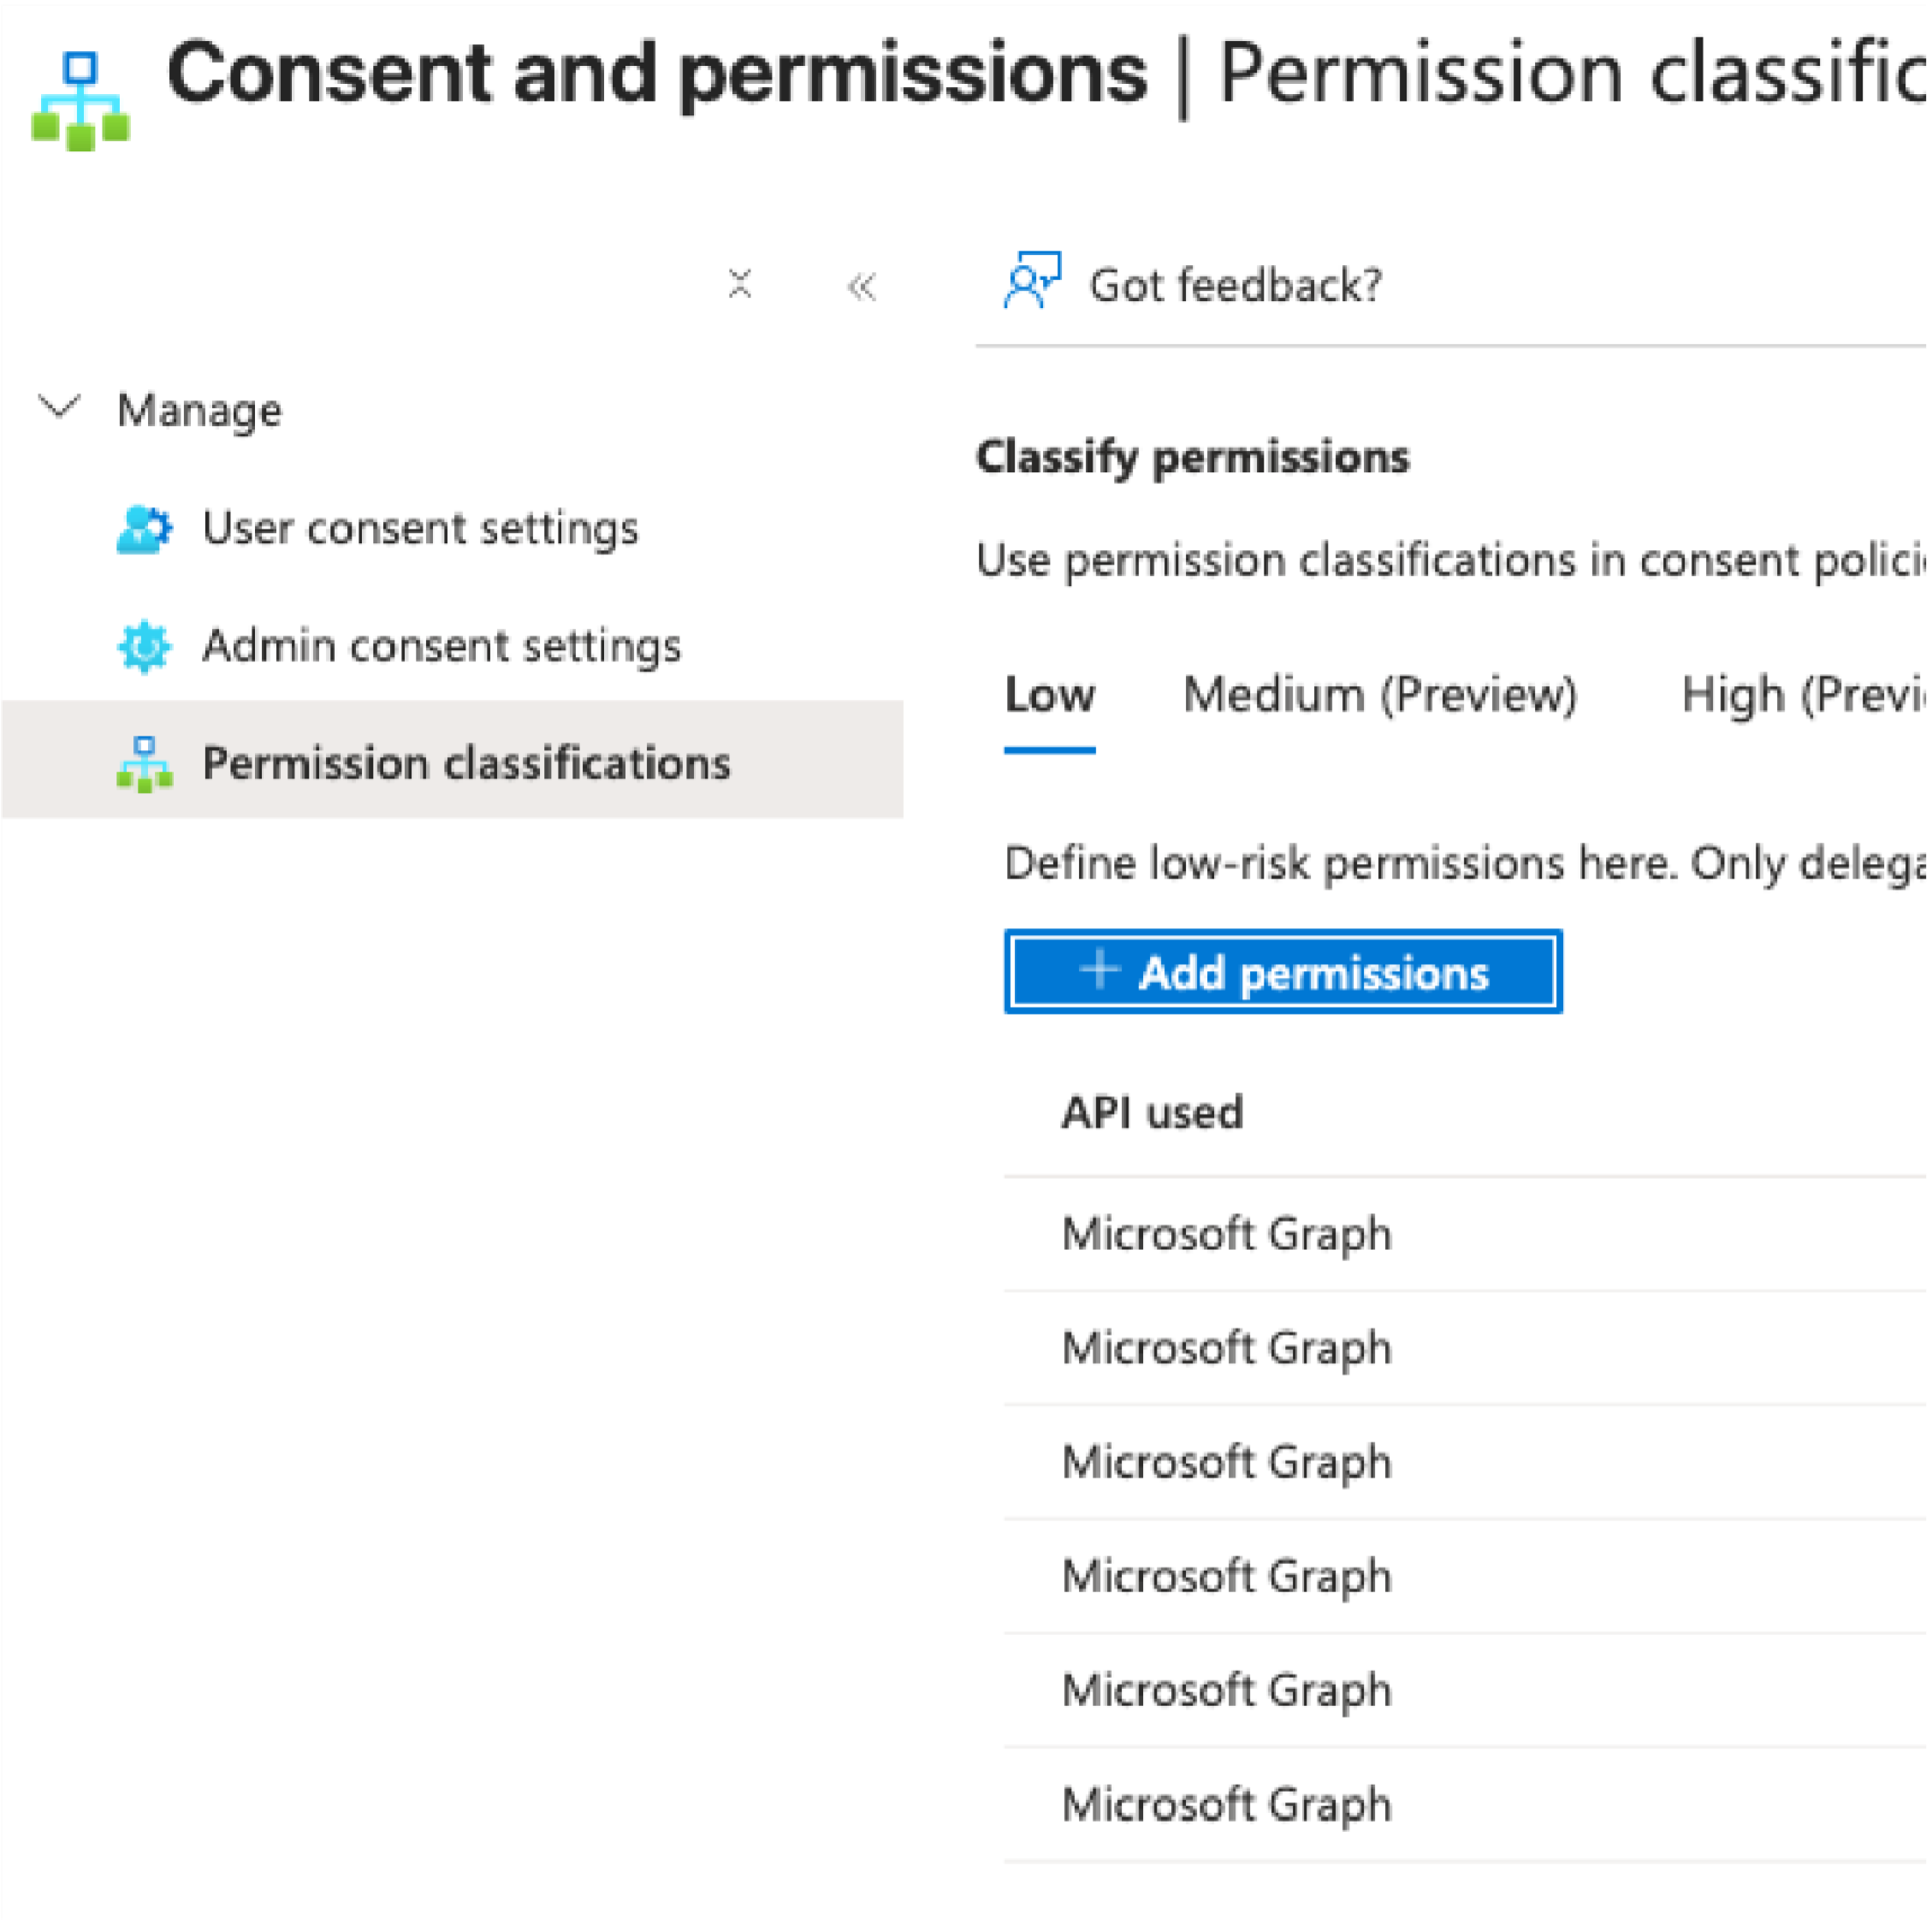The width and height of the screenshot is (1932, 1925).
Task: Sort by API used column header
Action: (1152, 1113)
